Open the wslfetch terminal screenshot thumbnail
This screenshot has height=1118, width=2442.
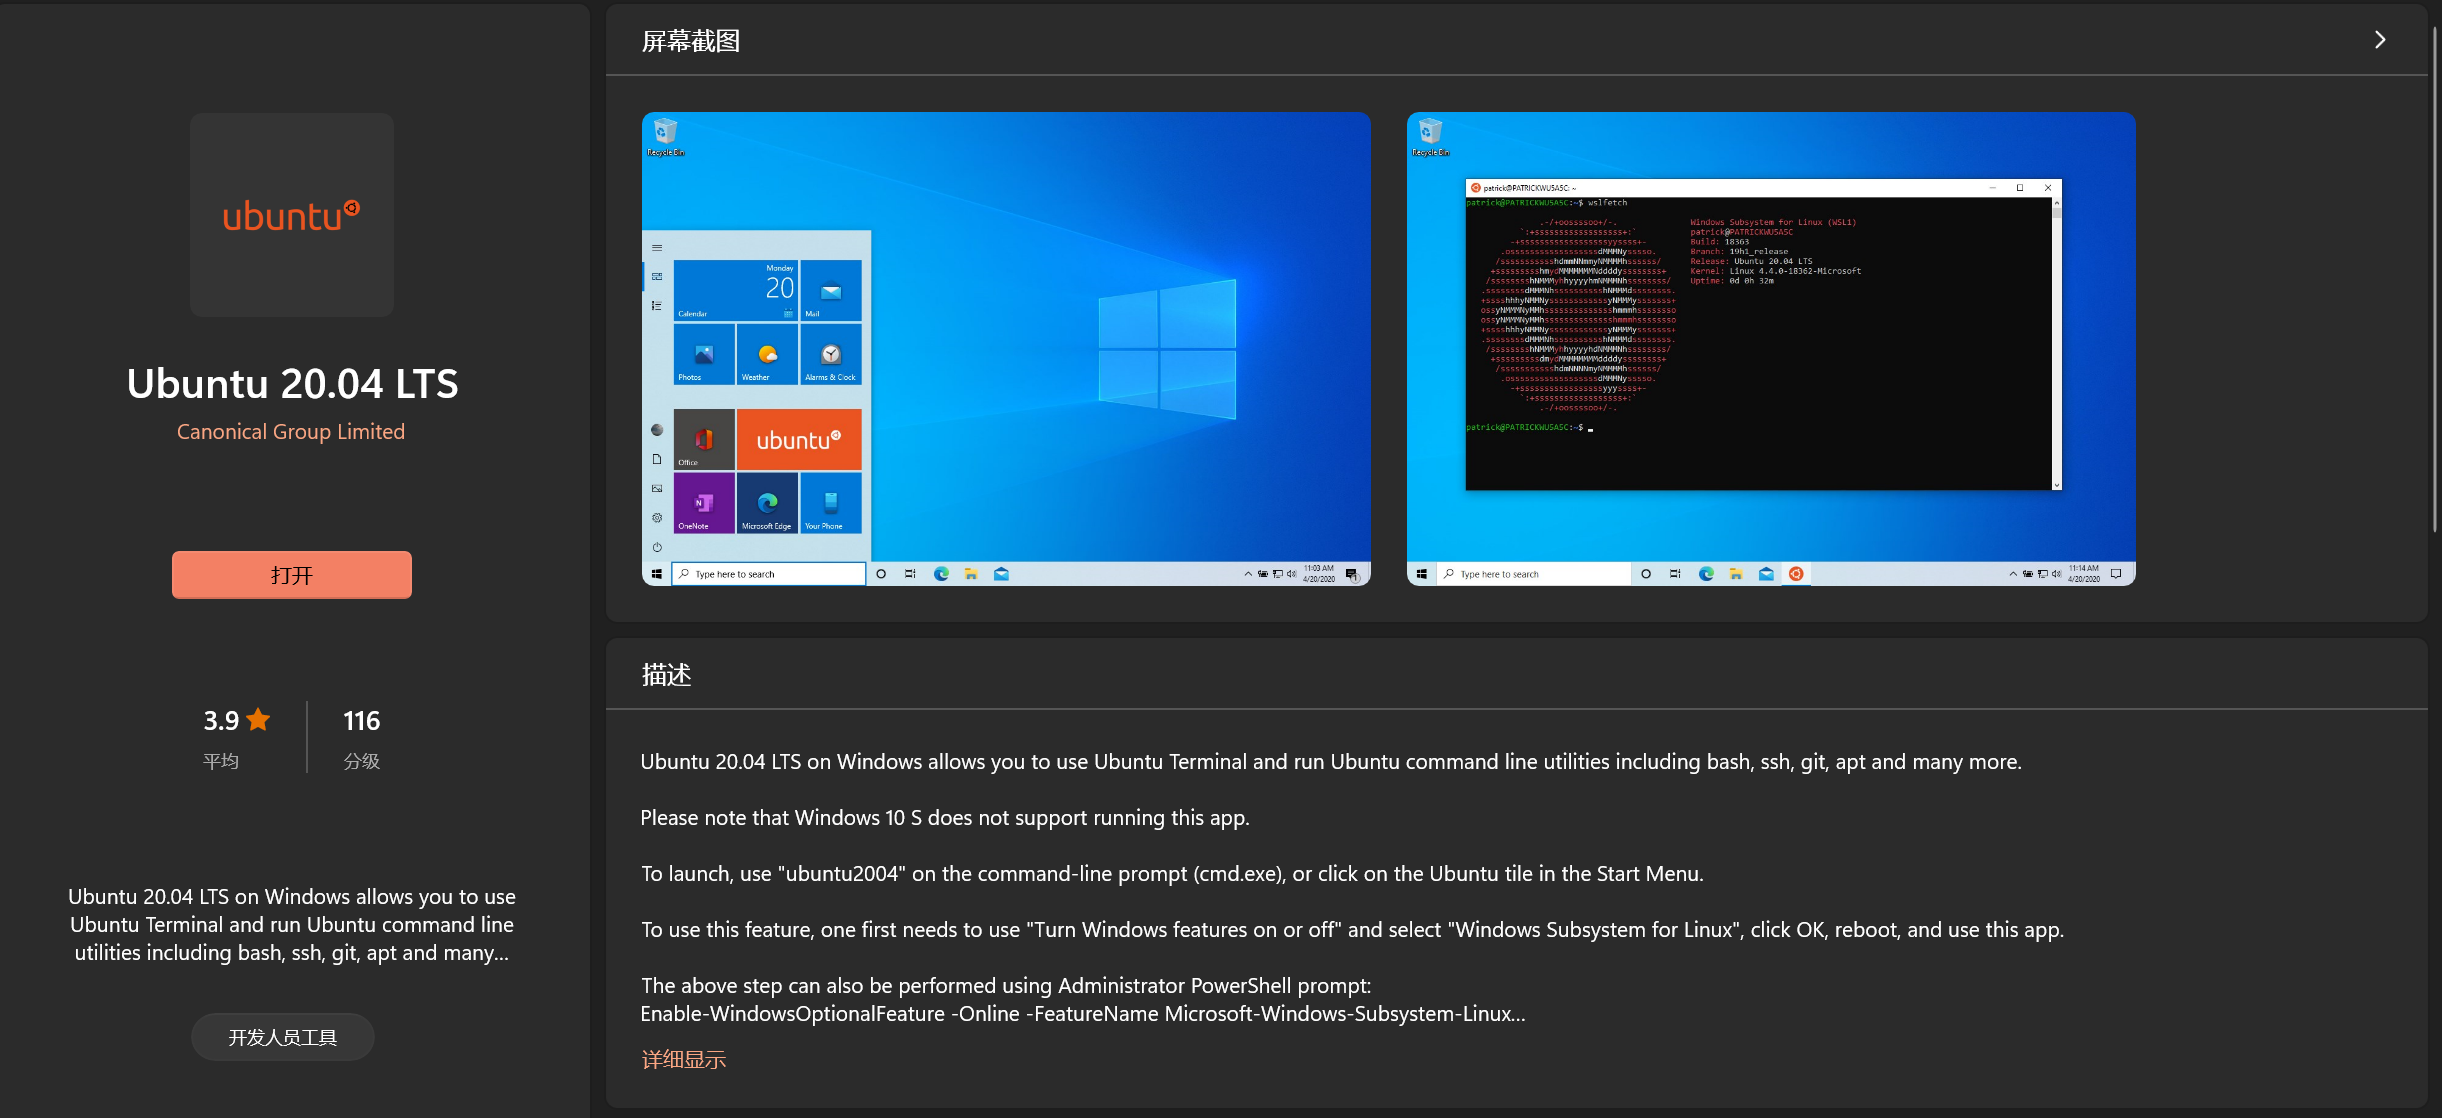click(x=1771, y=348)
